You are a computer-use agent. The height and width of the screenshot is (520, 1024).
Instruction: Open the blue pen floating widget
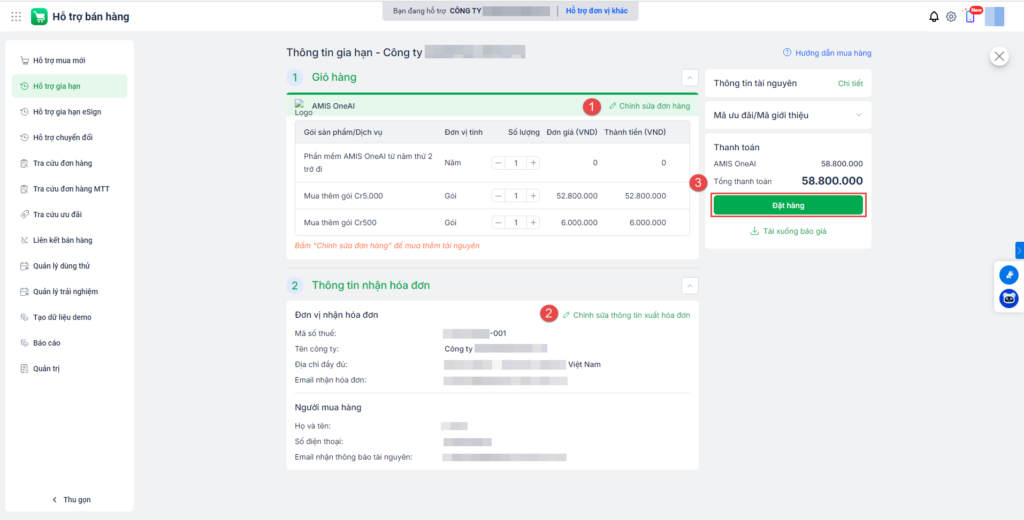coord(1009,275)
